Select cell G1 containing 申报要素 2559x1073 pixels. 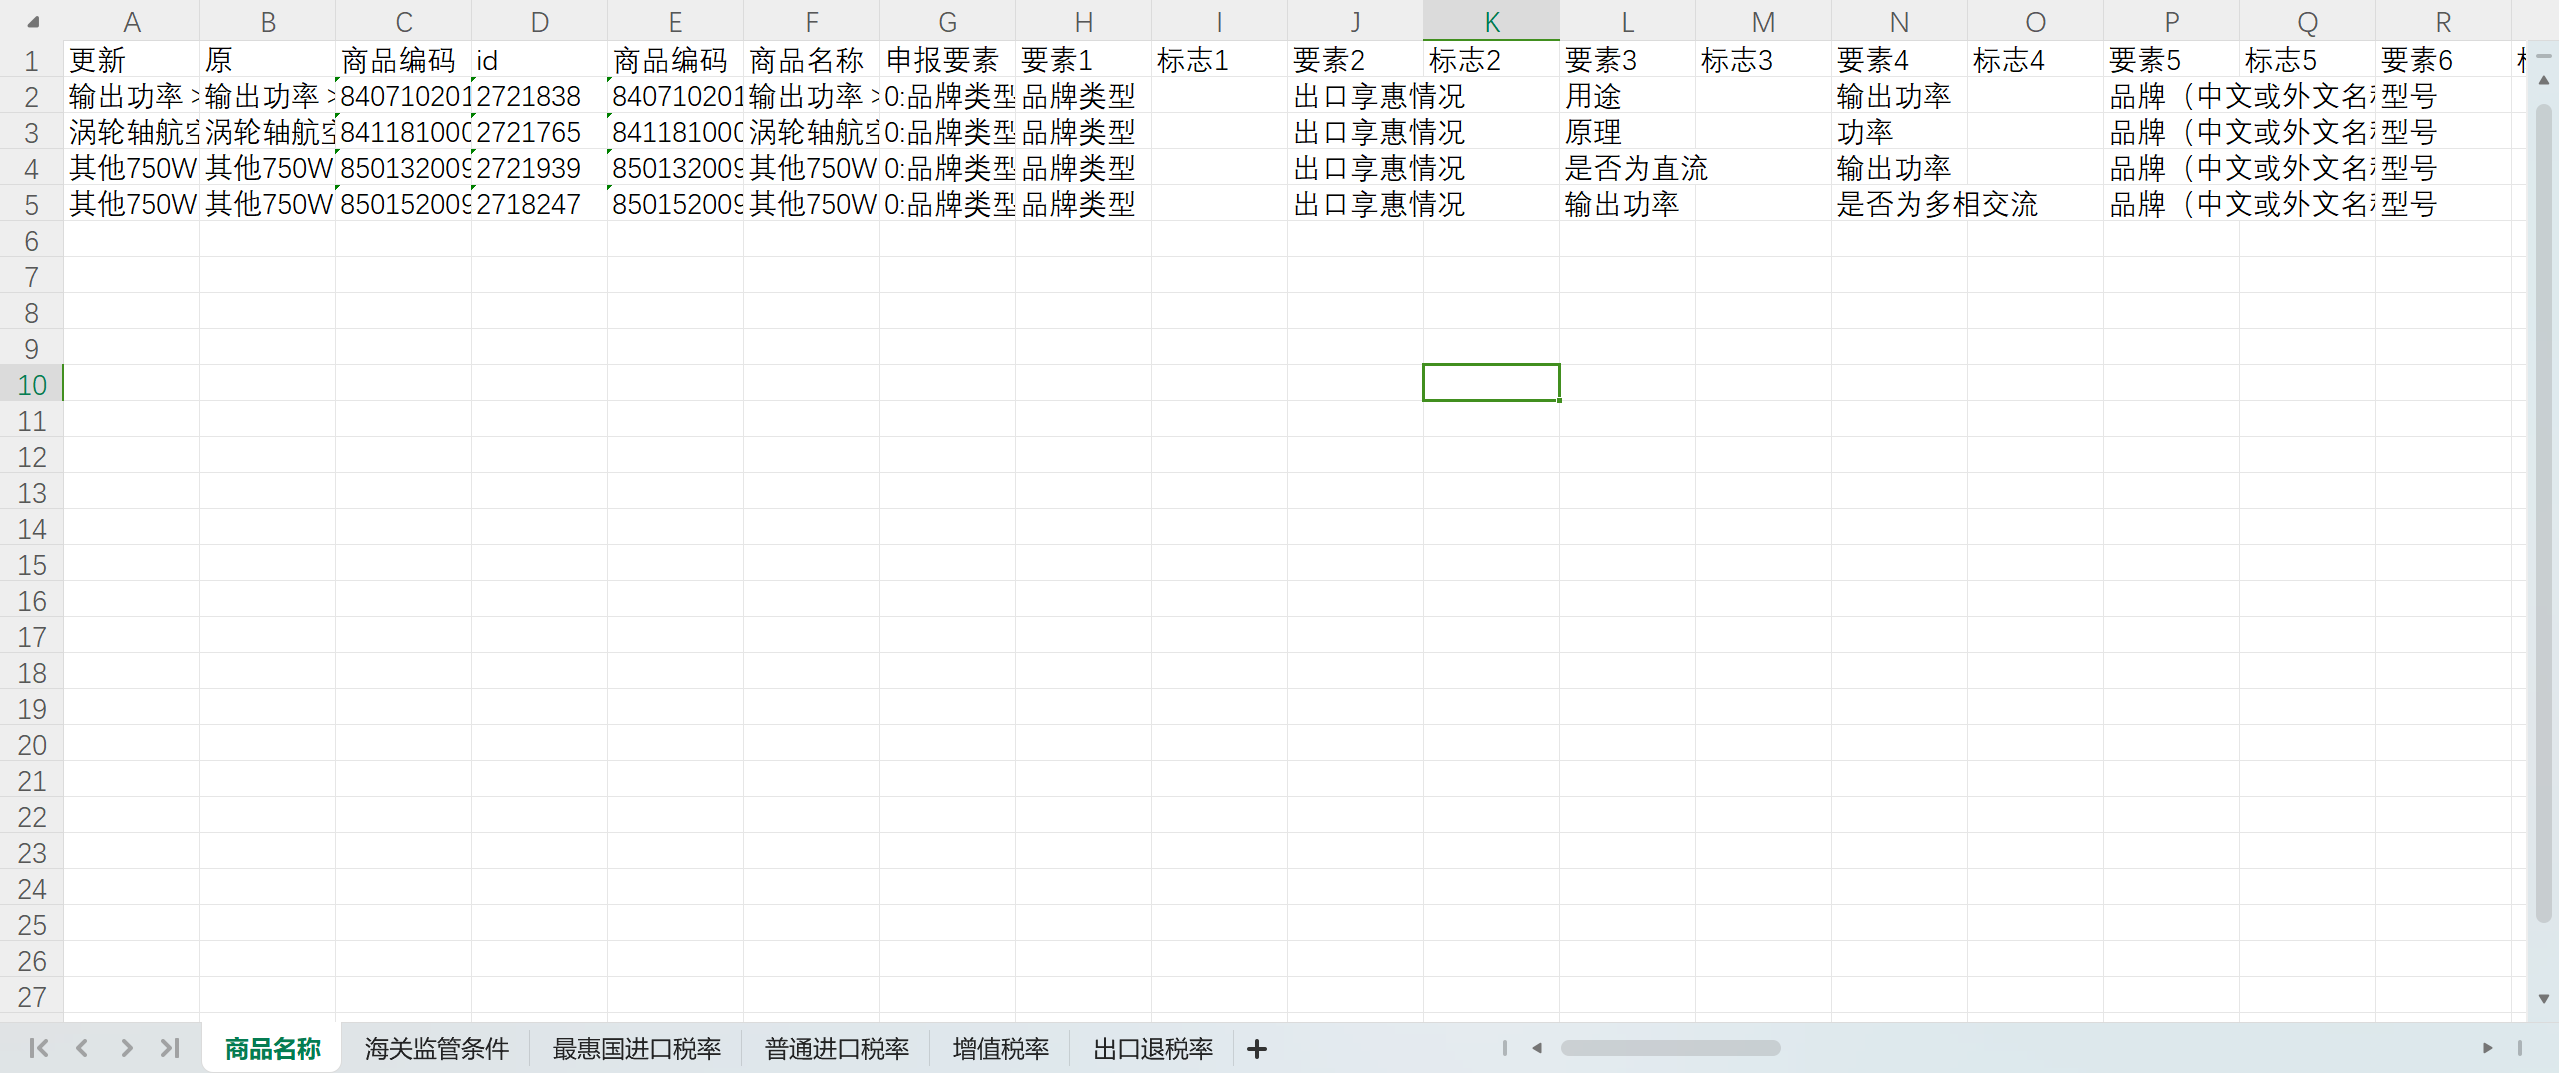pyautogui.click(x=947, y=60)
